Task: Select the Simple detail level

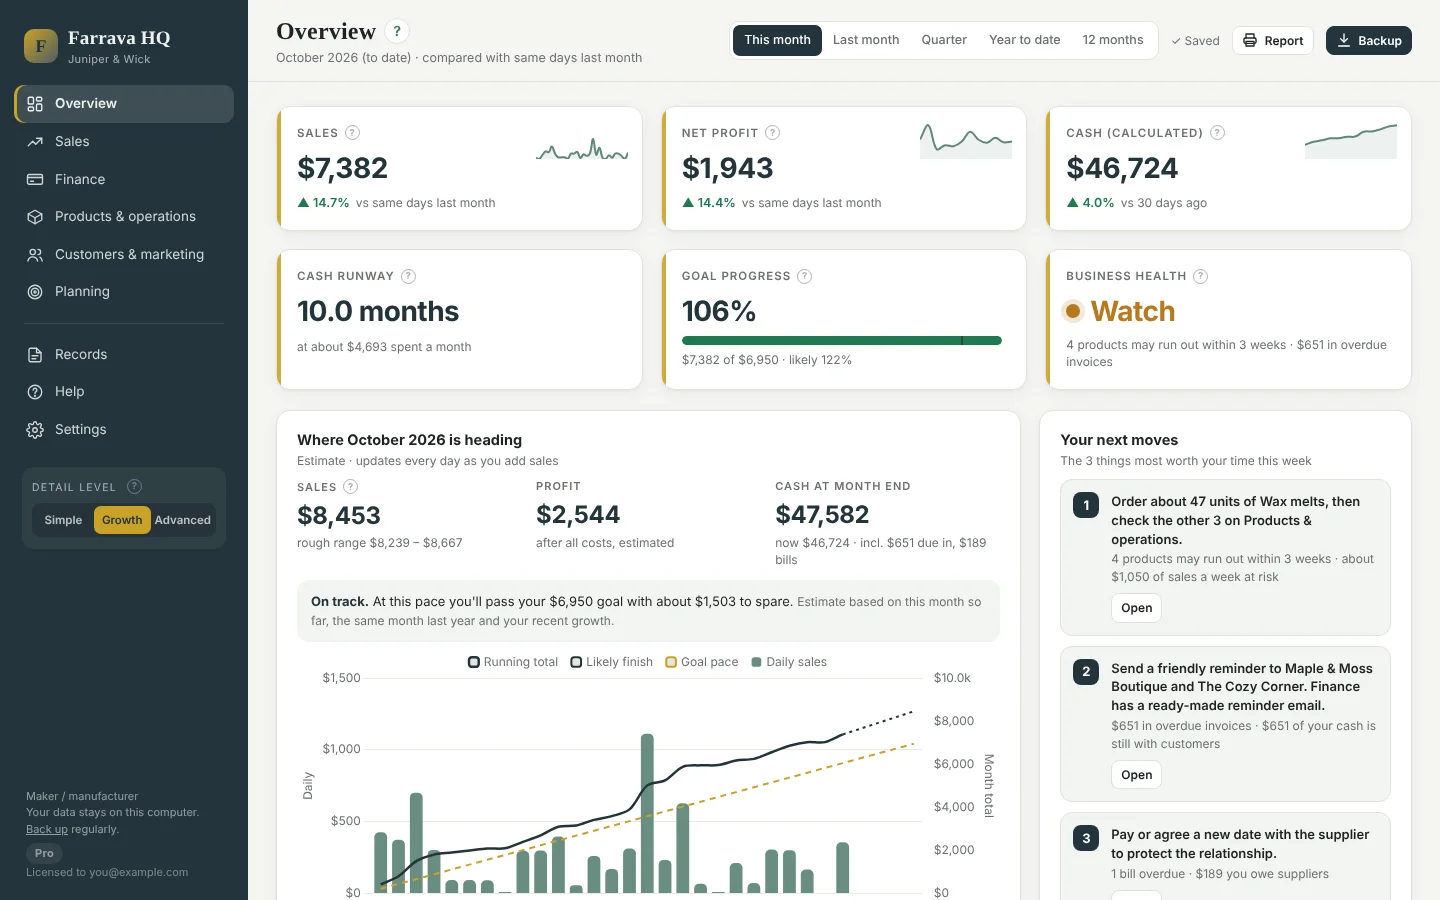Action: coord(63,520)
